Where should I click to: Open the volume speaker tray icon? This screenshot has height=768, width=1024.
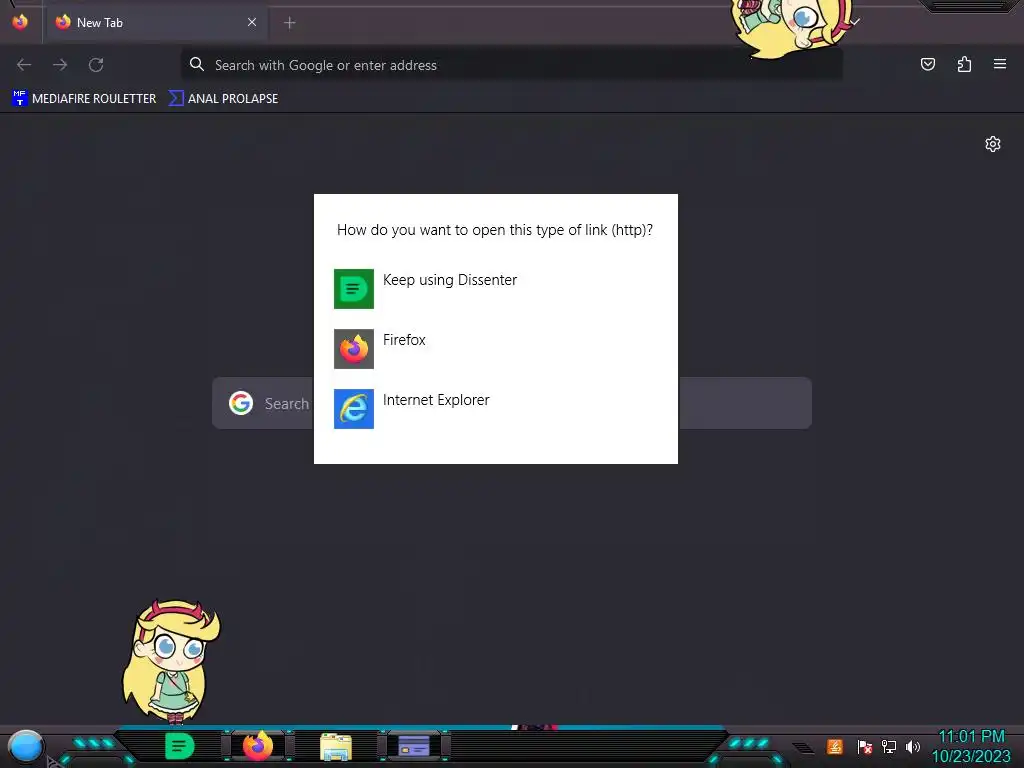913,746
